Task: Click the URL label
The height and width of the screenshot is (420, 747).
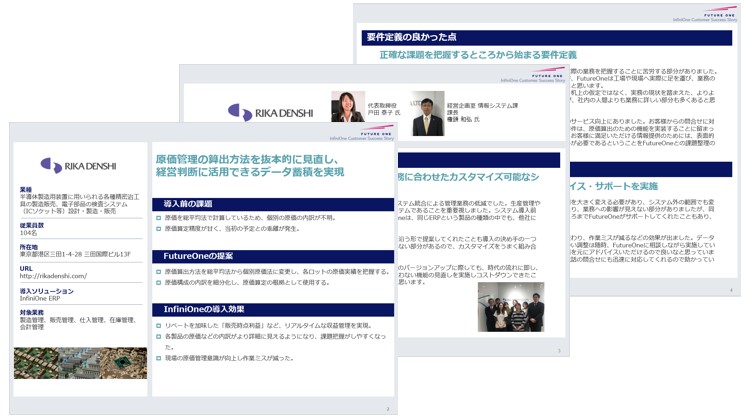Action: click(x=26, y=269)
